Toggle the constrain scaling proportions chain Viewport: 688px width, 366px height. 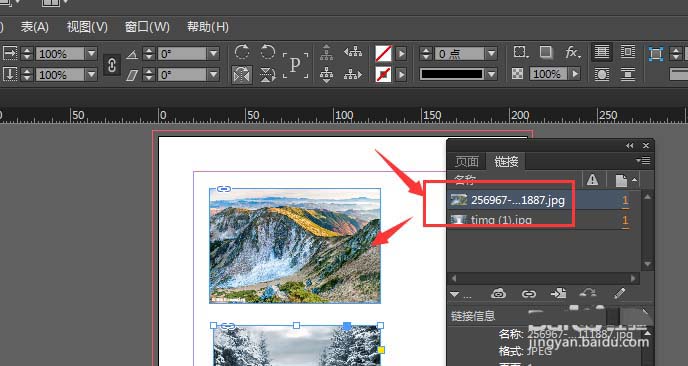(x=112, y=65)
